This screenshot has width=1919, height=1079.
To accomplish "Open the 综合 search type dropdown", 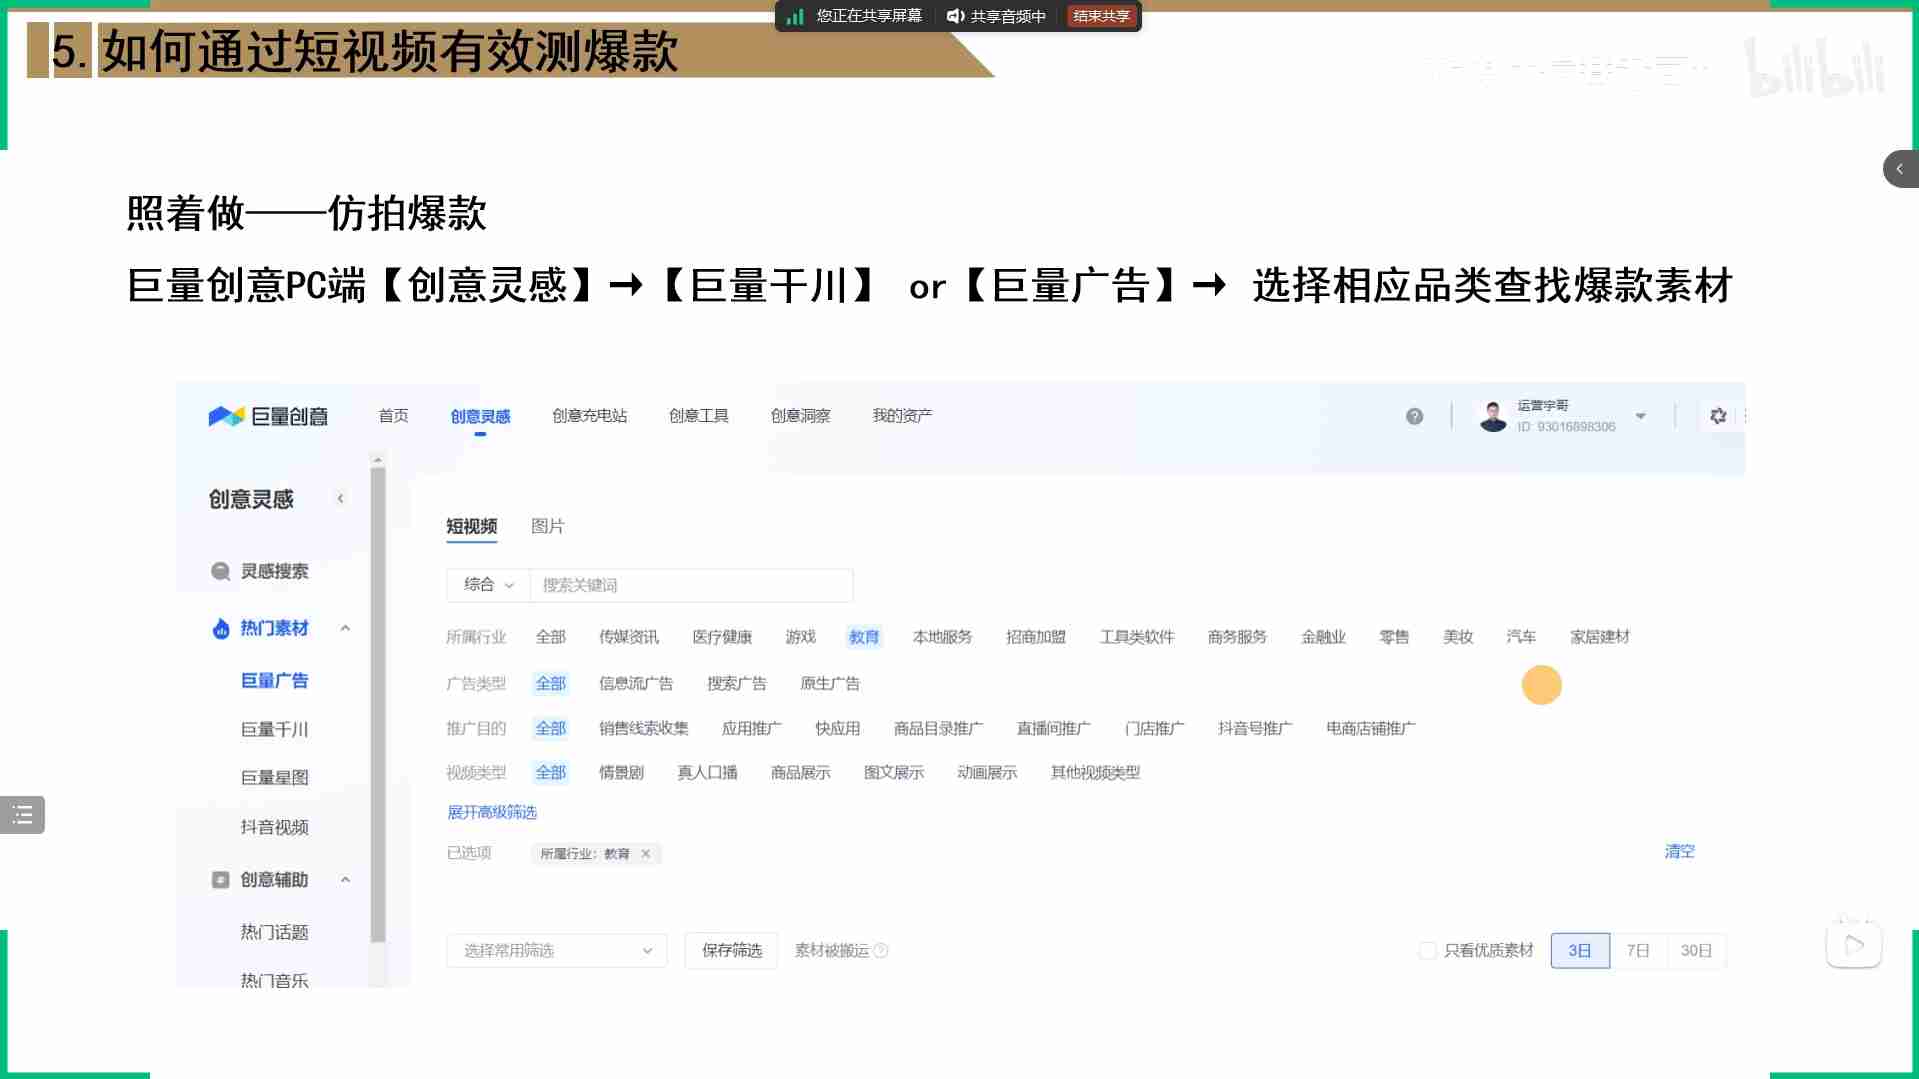I will pyautogui.click(x=488, y=585).
